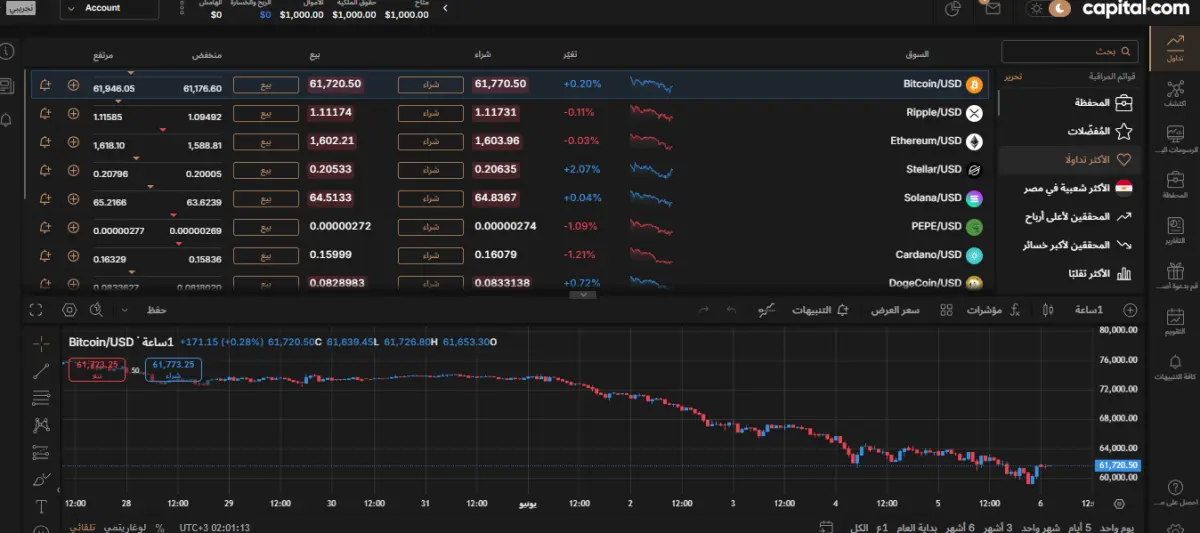Screen dimensions: 1200x533
Task: Open 1ساعة timeframe dropdown
Action: [x=1089, y=310]
